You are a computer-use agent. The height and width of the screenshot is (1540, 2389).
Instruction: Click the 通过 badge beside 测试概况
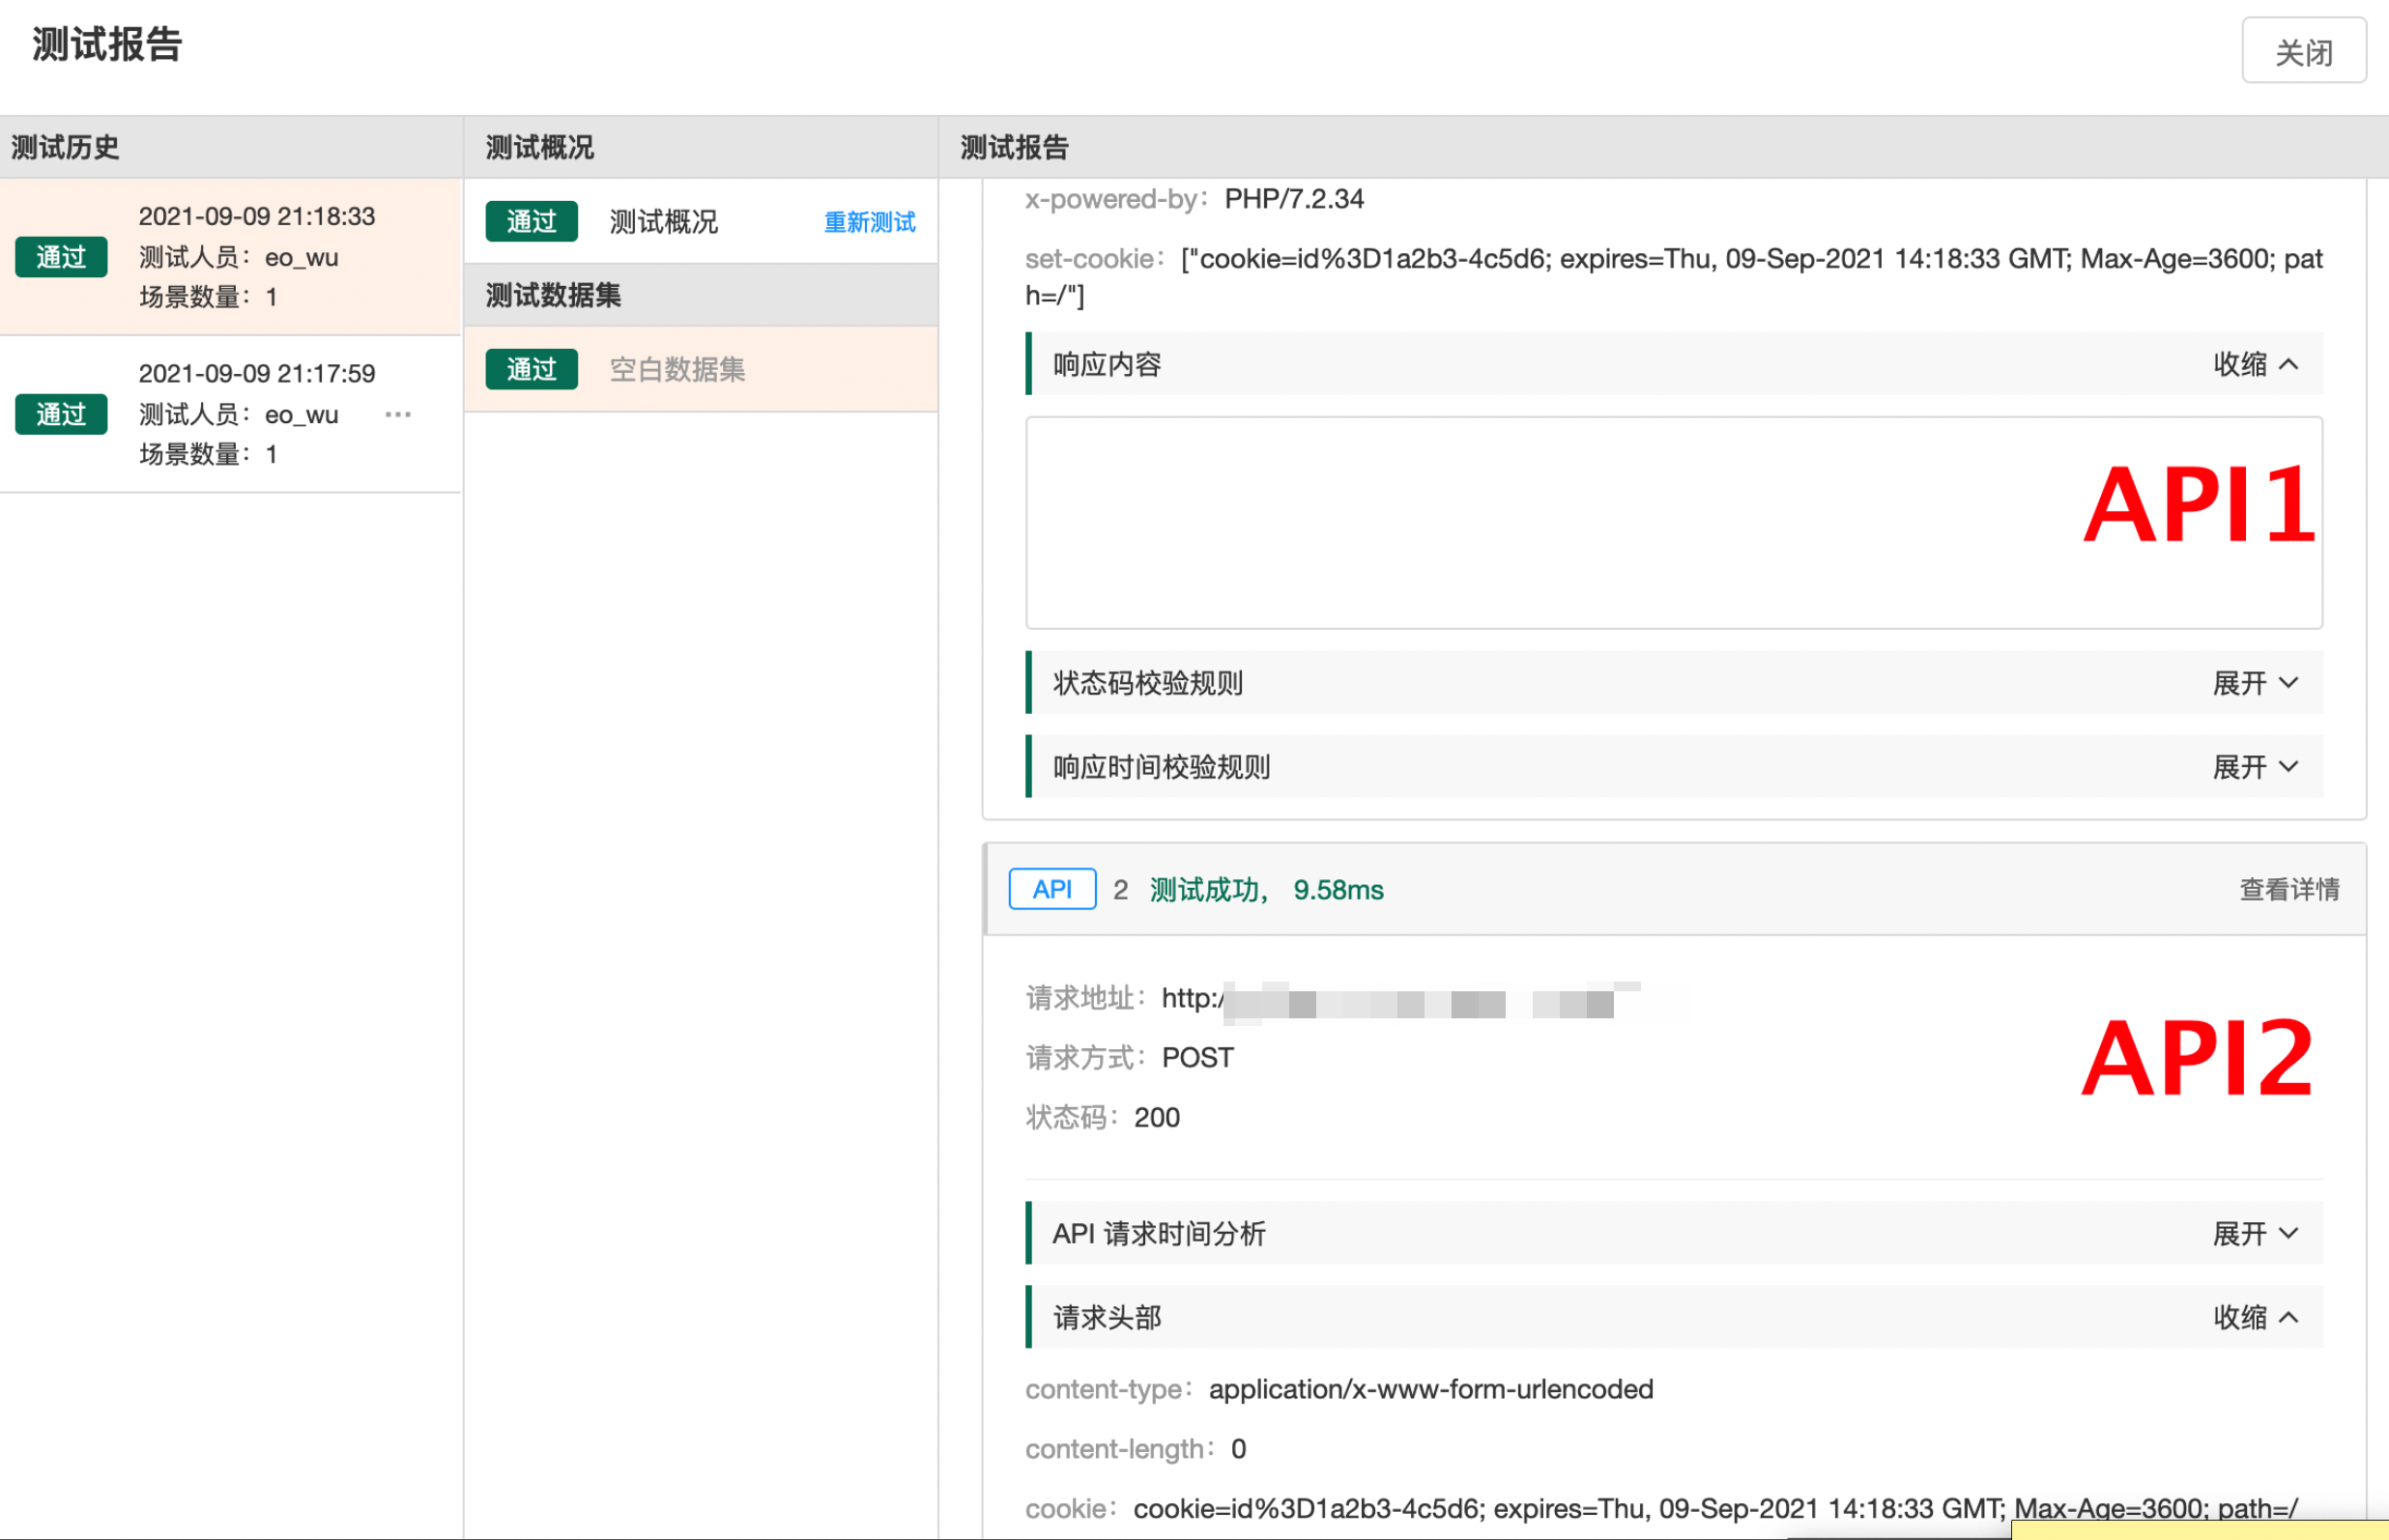pyautogui.click(x=531, y=222)
